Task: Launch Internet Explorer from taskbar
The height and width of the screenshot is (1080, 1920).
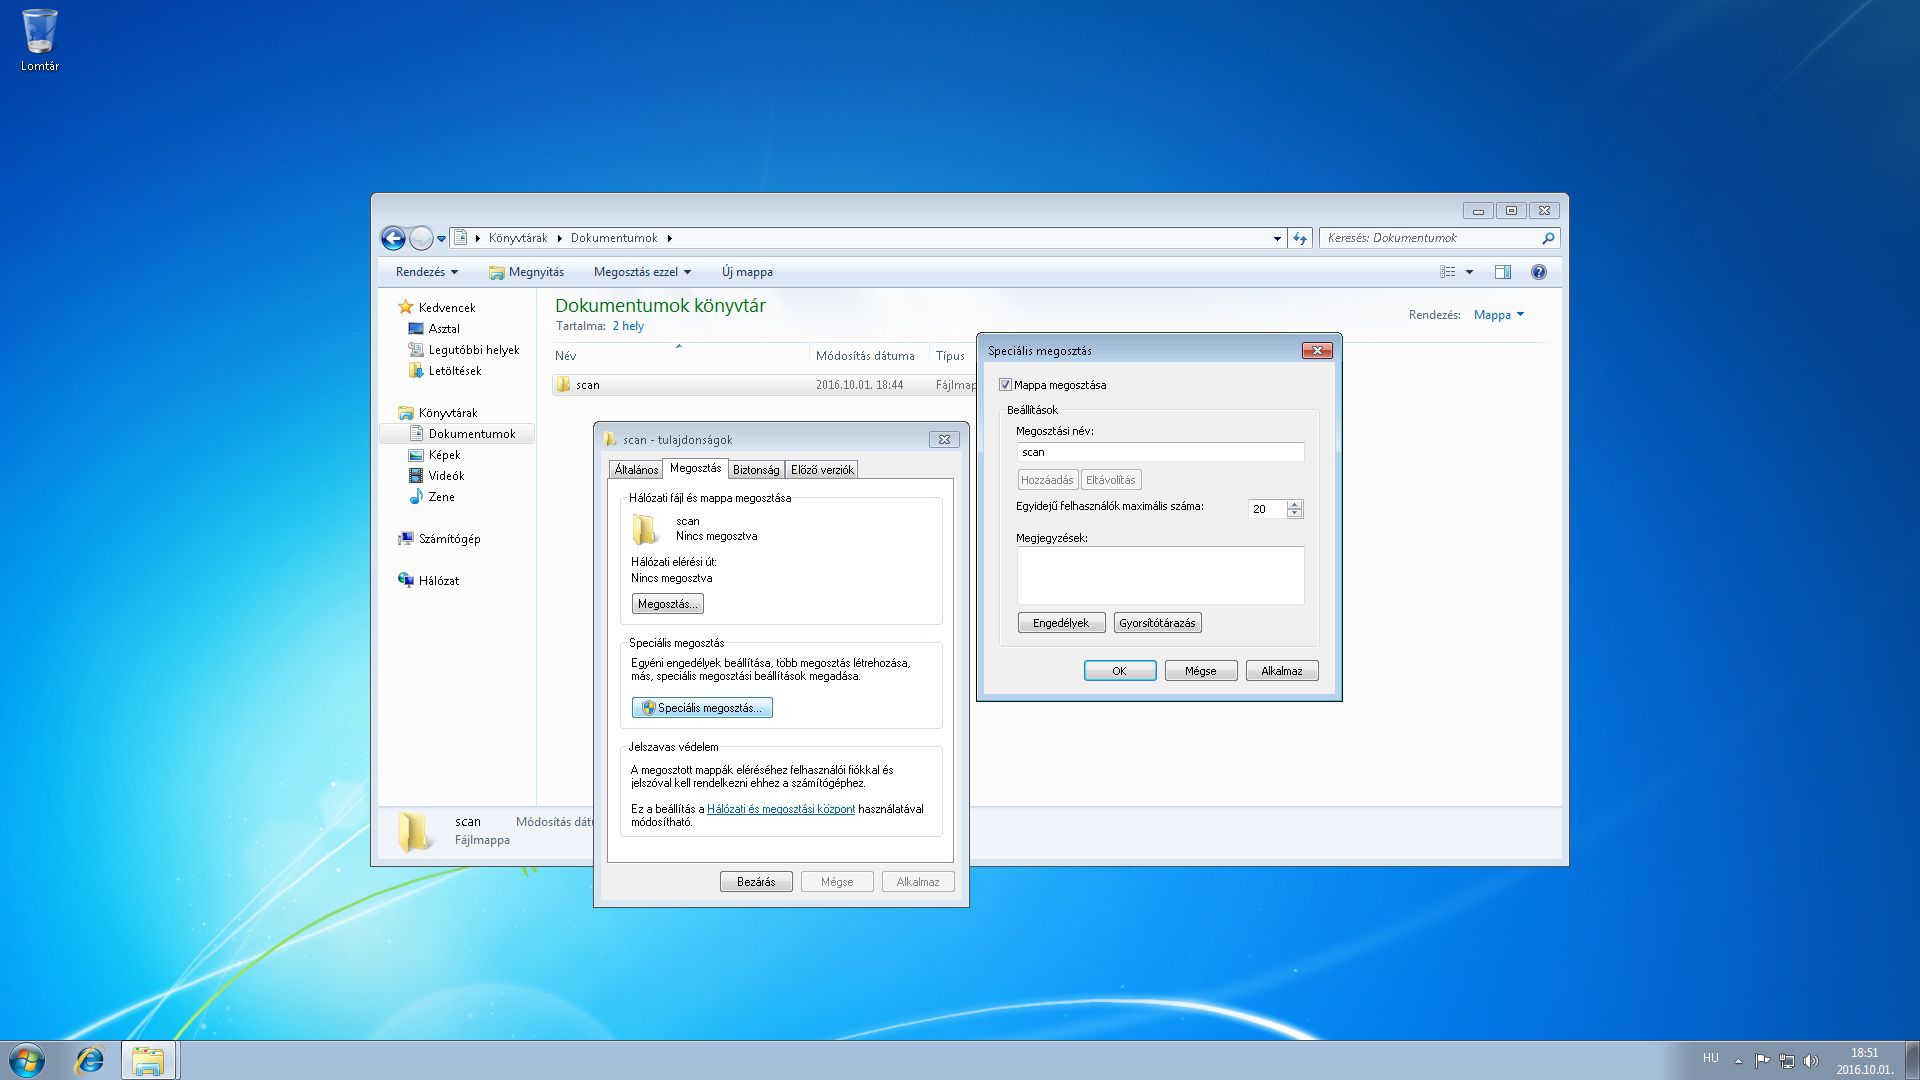Action: coord(89,1061)
